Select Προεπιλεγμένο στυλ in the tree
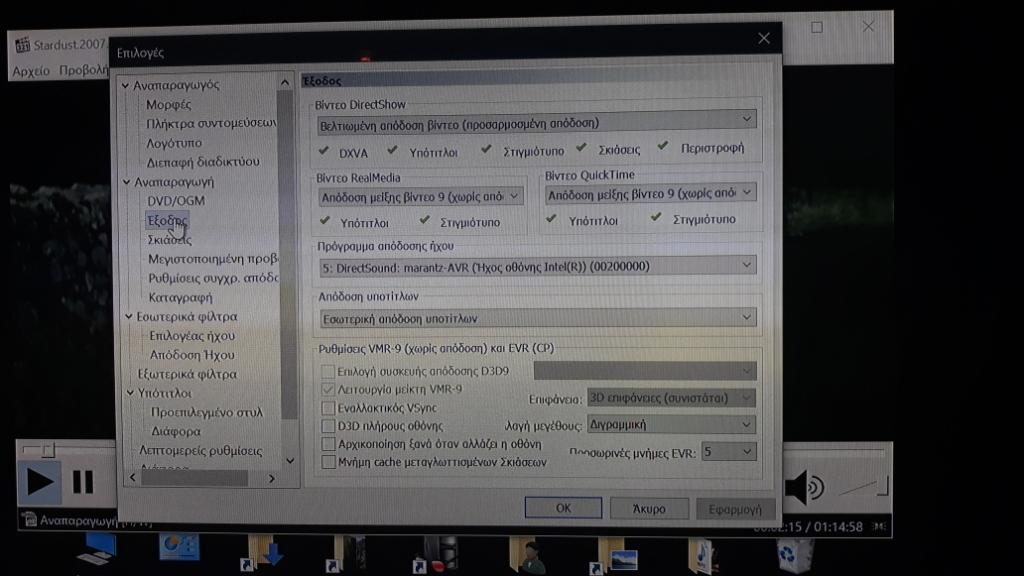The width and height of the screenshot is (1024, 576). (x=207, y=413)
